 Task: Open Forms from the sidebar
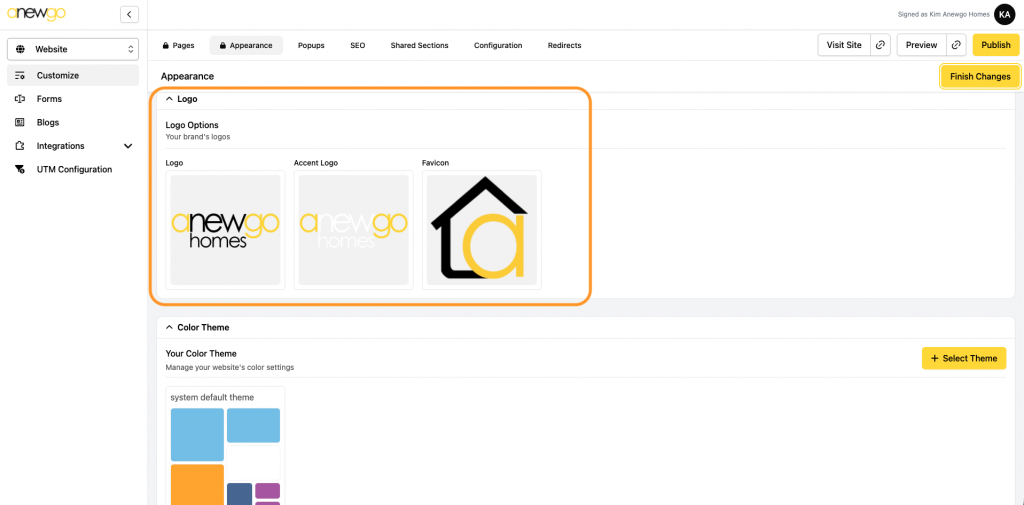(49, 99)
